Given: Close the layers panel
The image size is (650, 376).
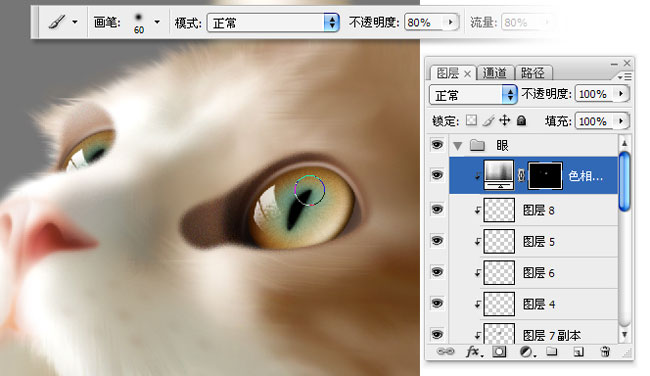Looking at the screenshot, I should tap(627, 63).
